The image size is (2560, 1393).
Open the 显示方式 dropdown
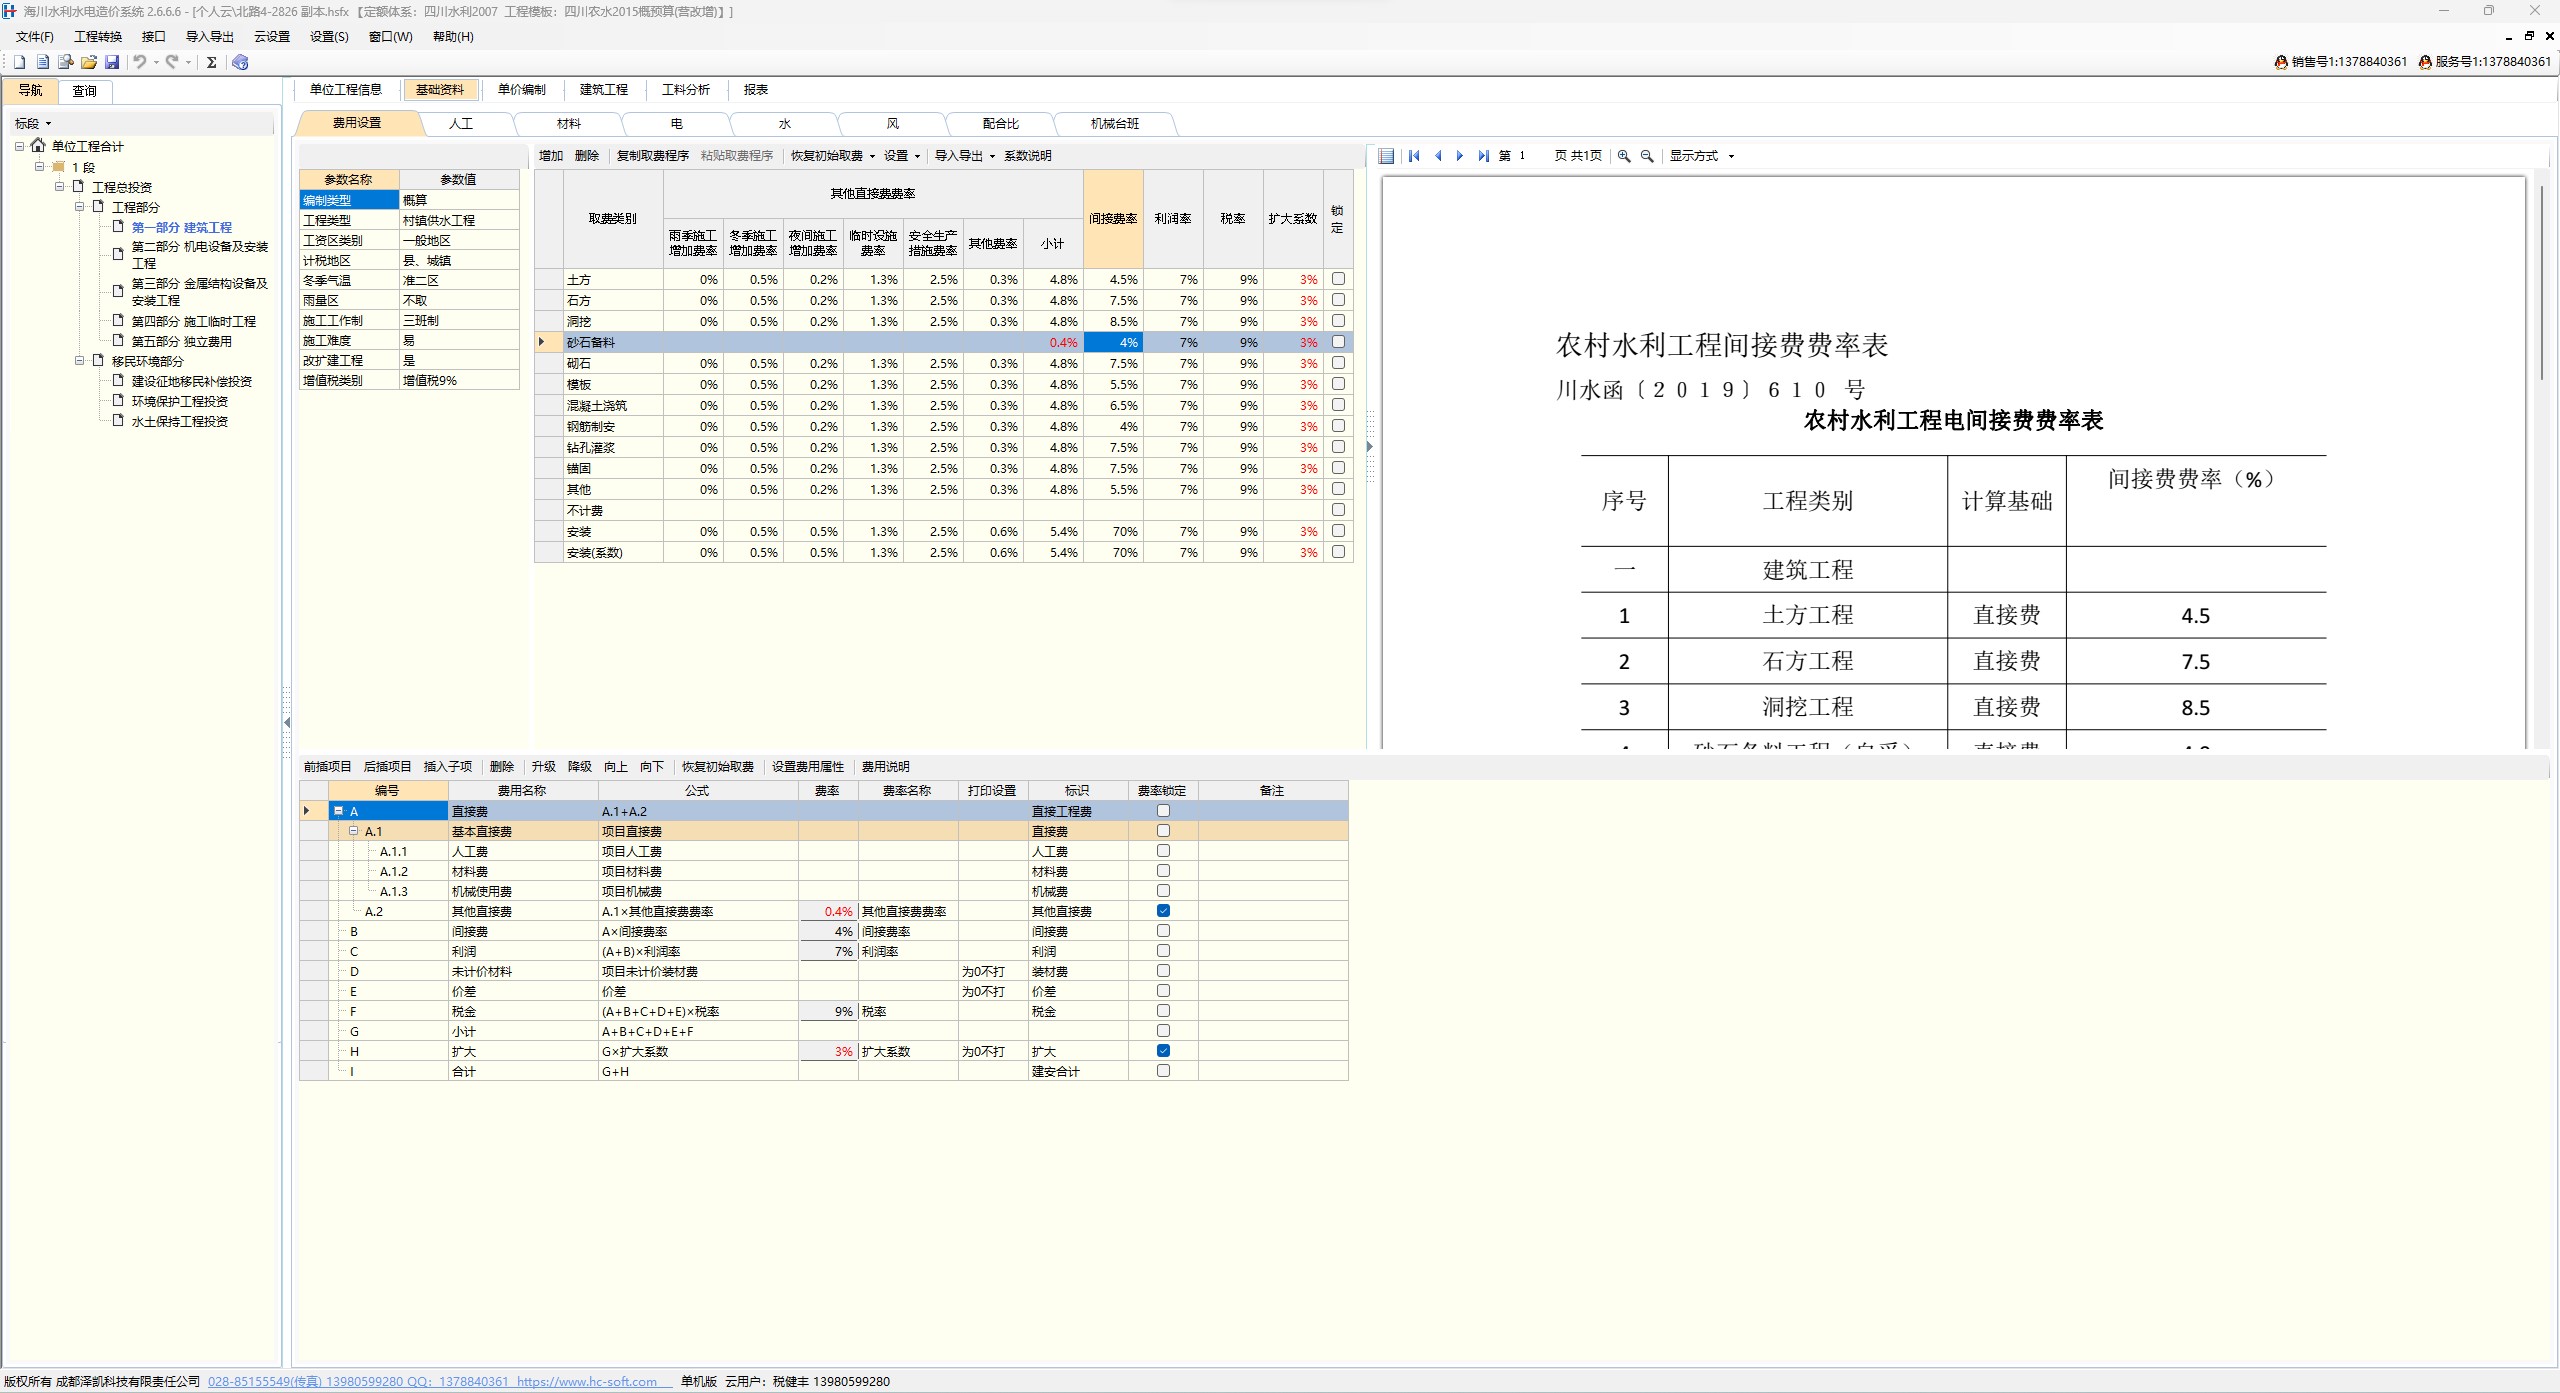coord(1701,156)
